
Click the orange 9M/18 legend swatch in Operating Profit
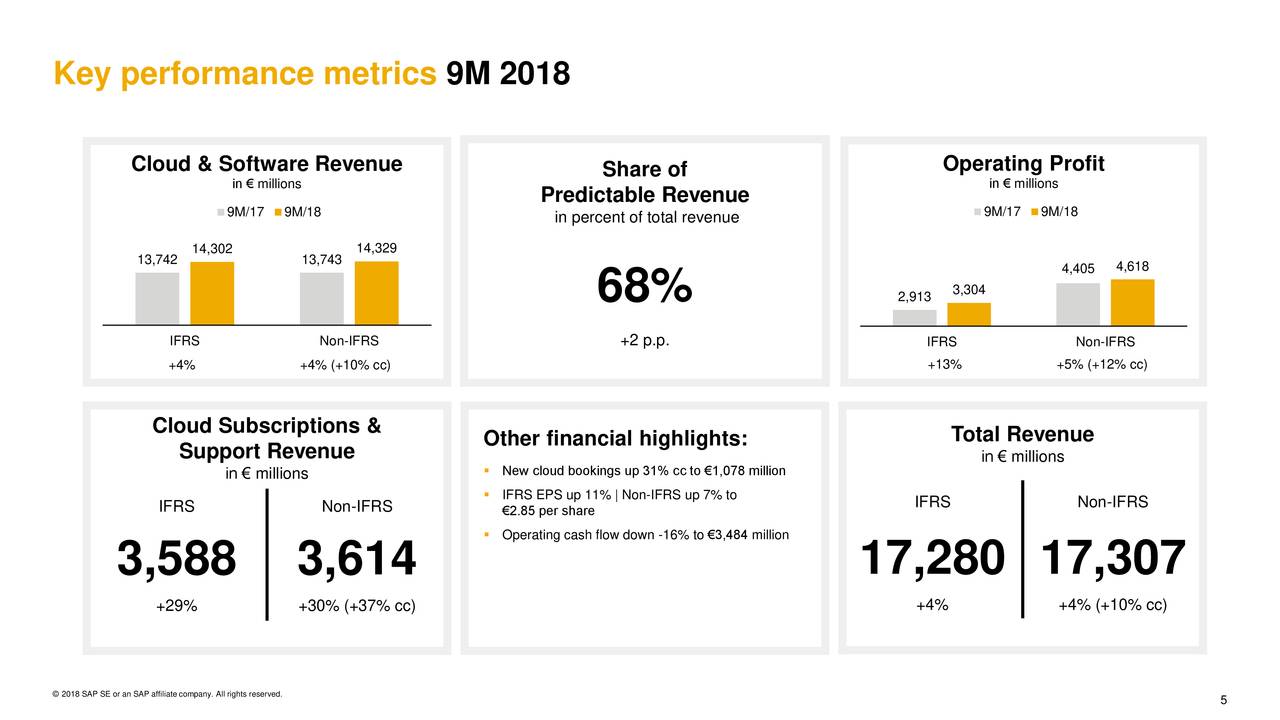1034,212
